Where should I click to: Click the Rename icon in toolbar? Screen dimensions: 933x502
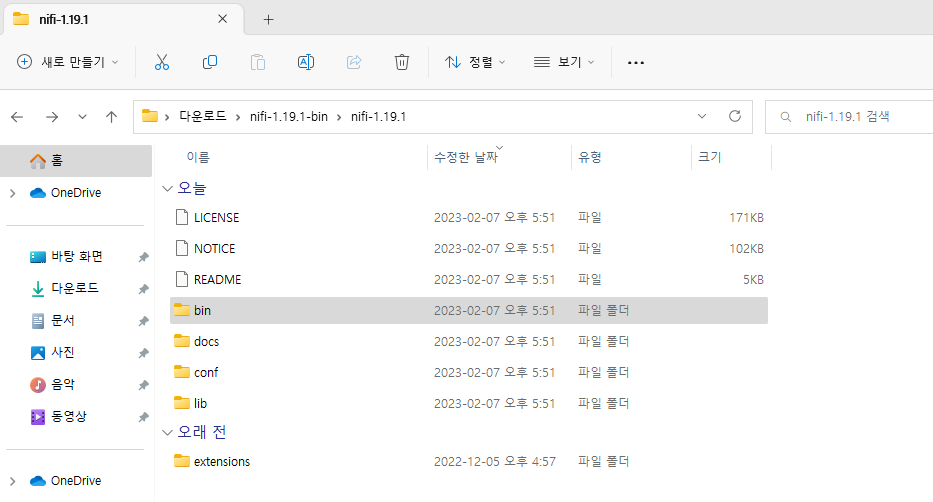pyautogui.click(x=306, y=62)
